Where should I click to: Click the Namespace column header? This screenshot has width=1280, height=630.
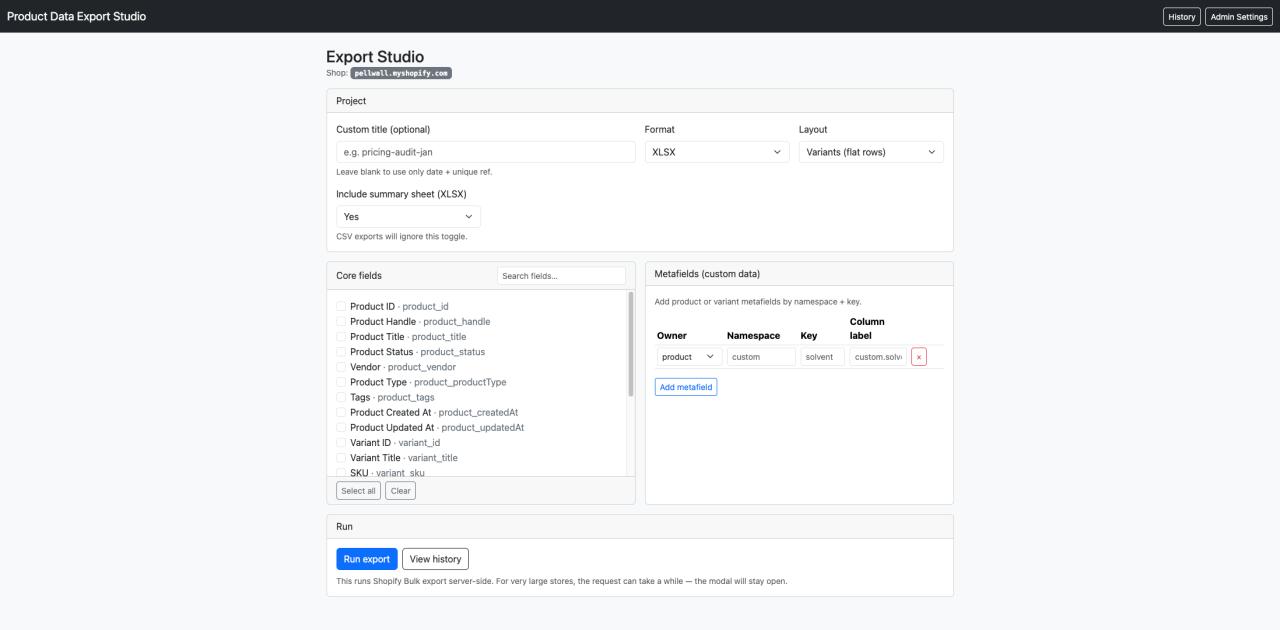pyautogui.click(x=753, y=336)
